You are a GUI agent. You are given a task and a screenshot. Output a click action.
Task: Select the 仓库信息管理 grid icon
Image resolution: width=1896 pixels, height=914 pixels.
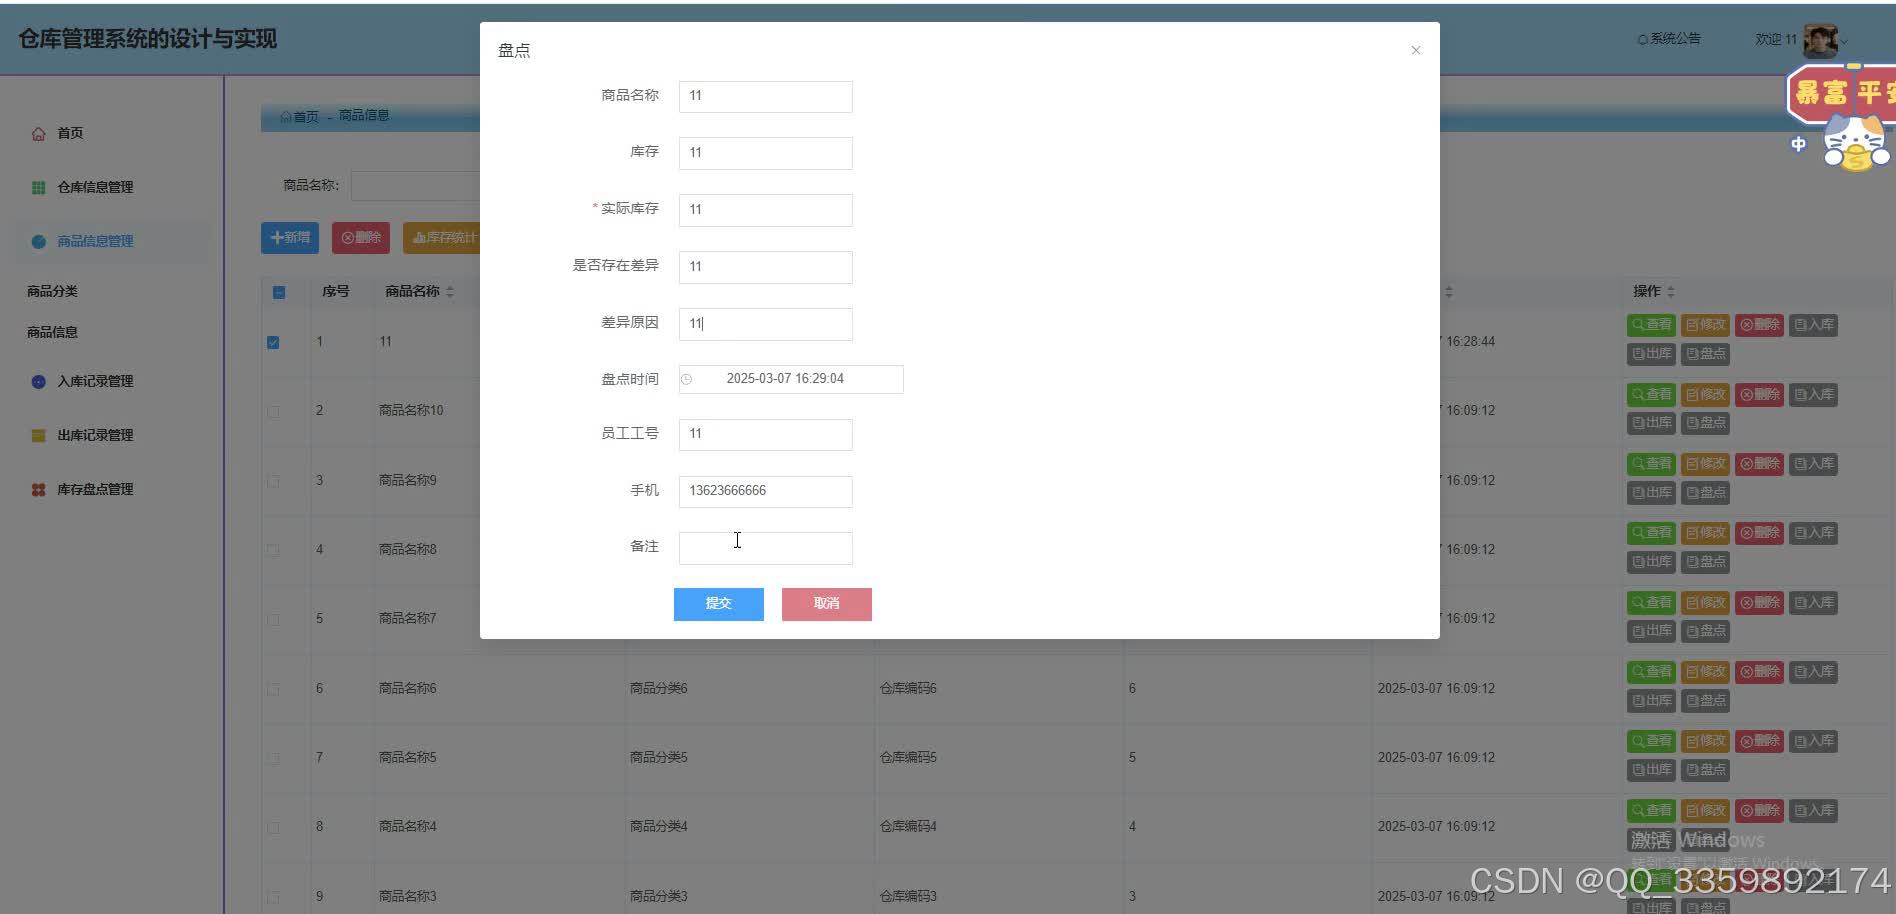click(38, 187)
